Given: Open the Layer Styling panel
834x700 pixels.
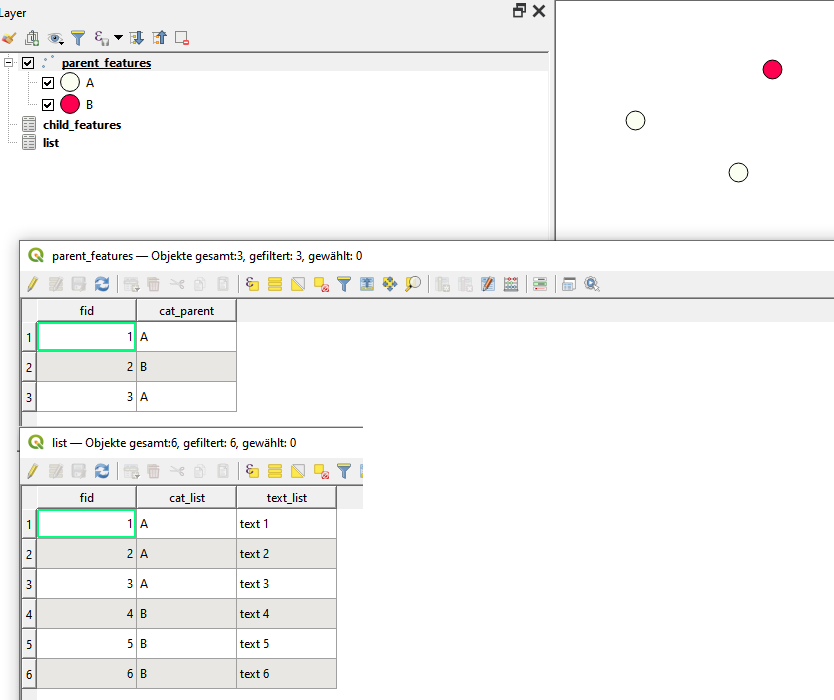Looking at the screenshot, I should [x=9, y=37].
